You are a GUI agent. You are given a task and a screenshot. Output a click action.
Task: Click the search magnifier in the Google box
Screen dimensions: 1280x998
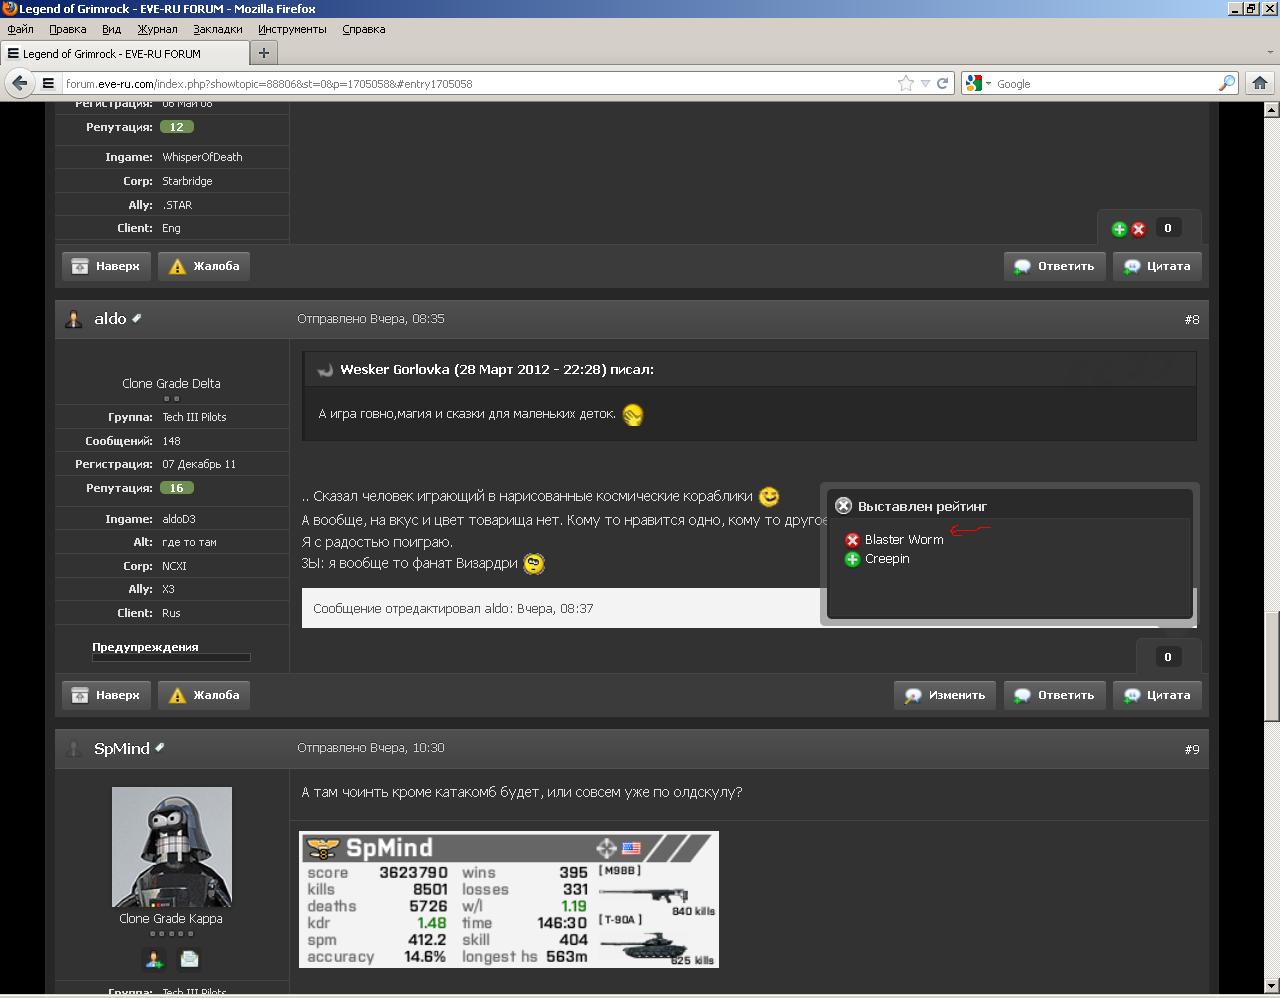point(1227,84)
